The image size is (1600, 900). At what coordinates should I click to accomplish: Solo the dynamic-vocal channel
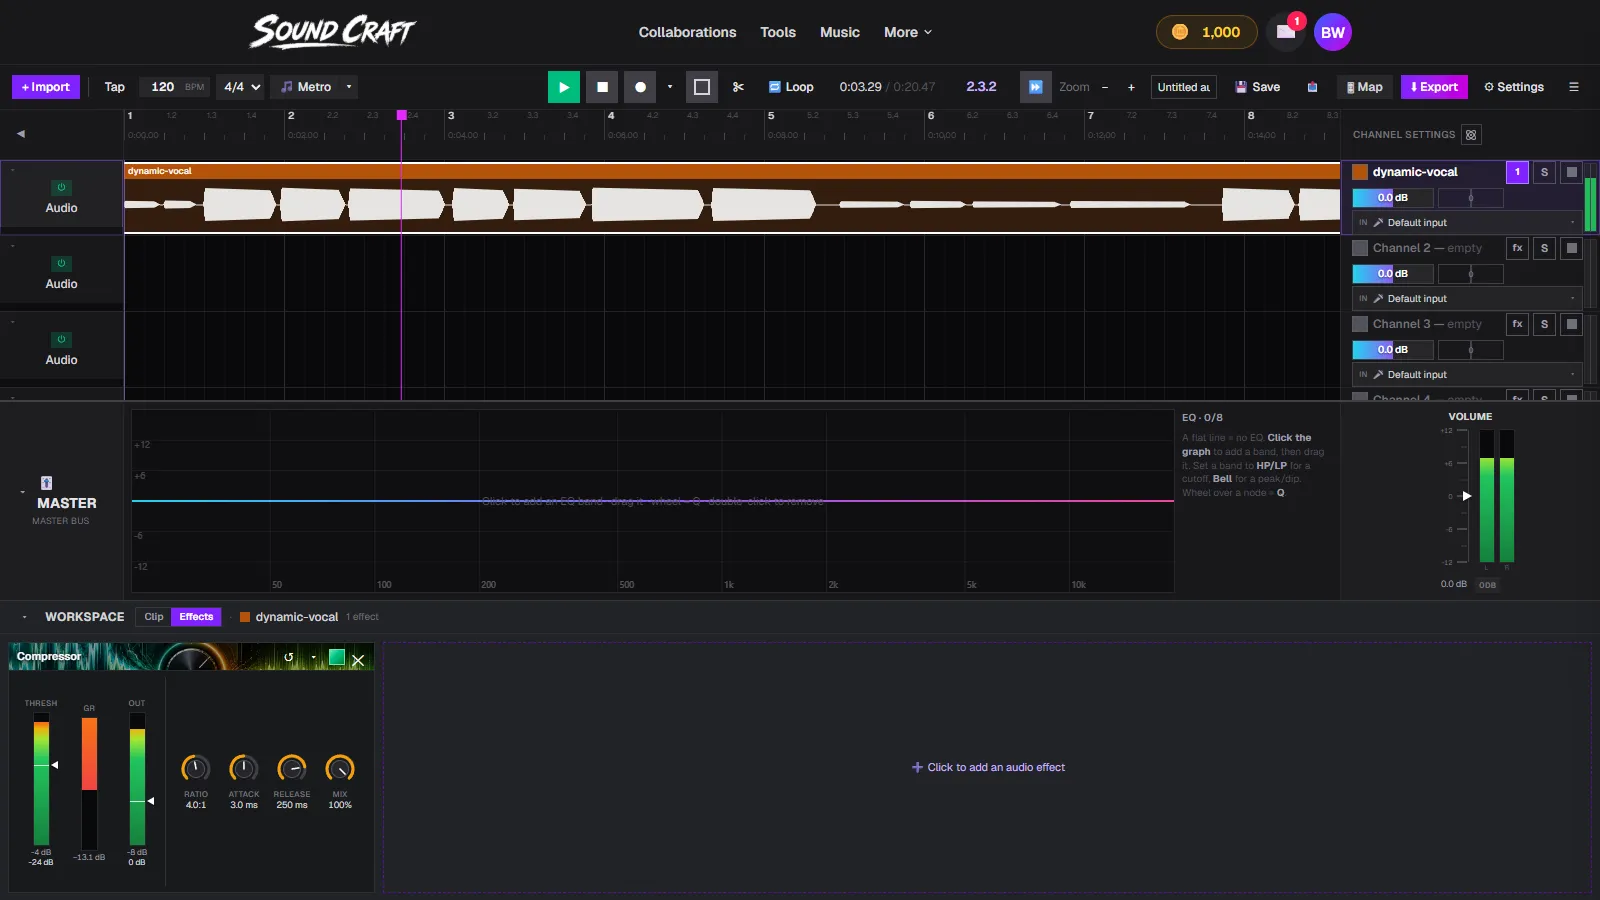1544,172
